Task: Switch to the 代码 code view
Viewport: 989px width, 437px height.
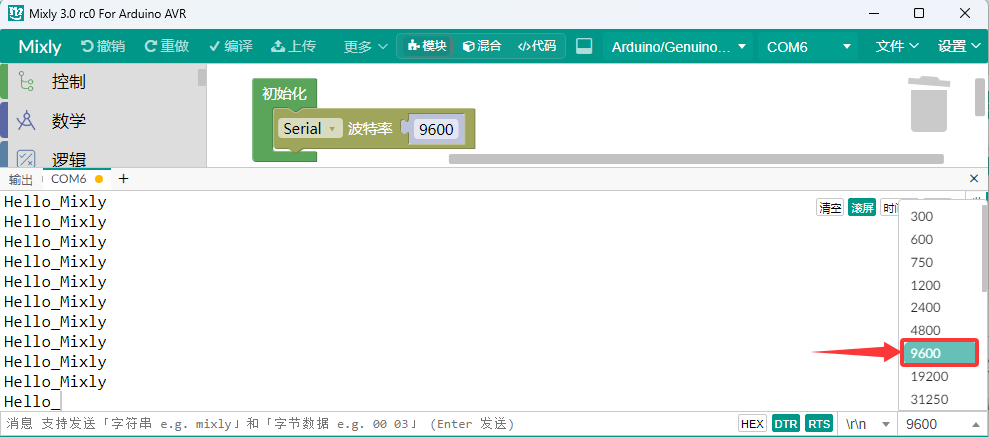Action: (537, 46)
